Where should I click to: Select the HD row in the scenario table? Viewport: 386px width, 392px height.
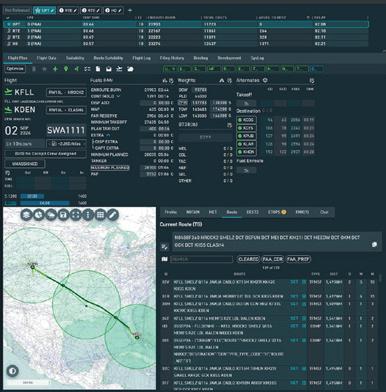tap(186, 44)
